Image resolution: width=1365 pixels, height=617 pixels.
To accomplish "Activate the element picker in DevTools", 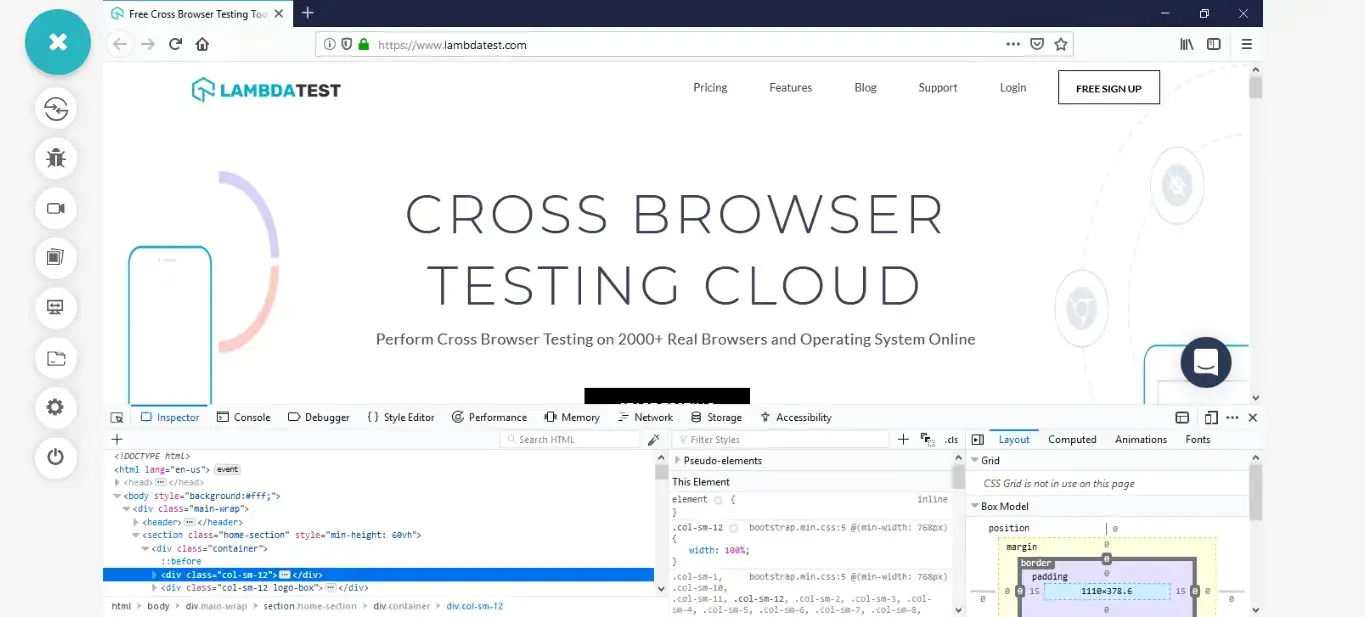I will [x=117, y=418].
